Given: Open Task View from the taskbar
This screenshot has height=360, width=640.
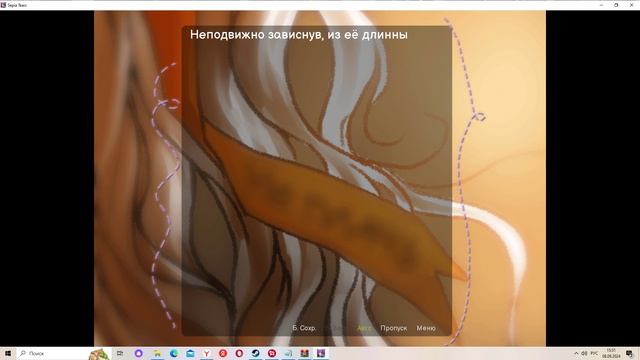Looking at the screenshot, I should tap(120, 353).
